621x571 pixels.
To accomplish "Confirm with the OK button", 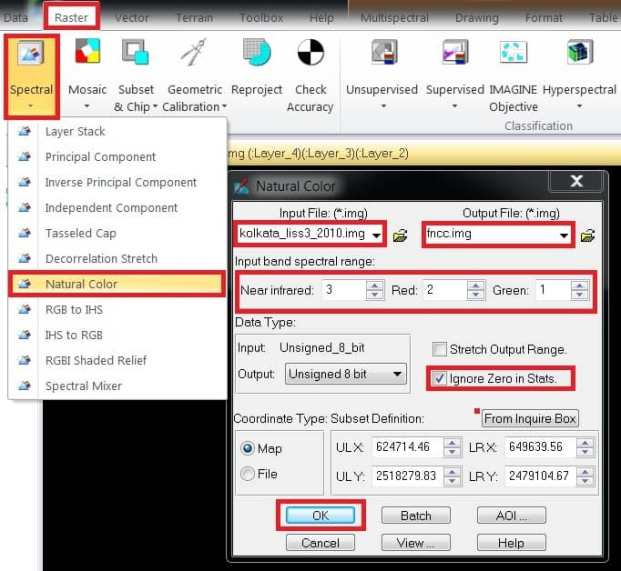I will pos(320,515).
